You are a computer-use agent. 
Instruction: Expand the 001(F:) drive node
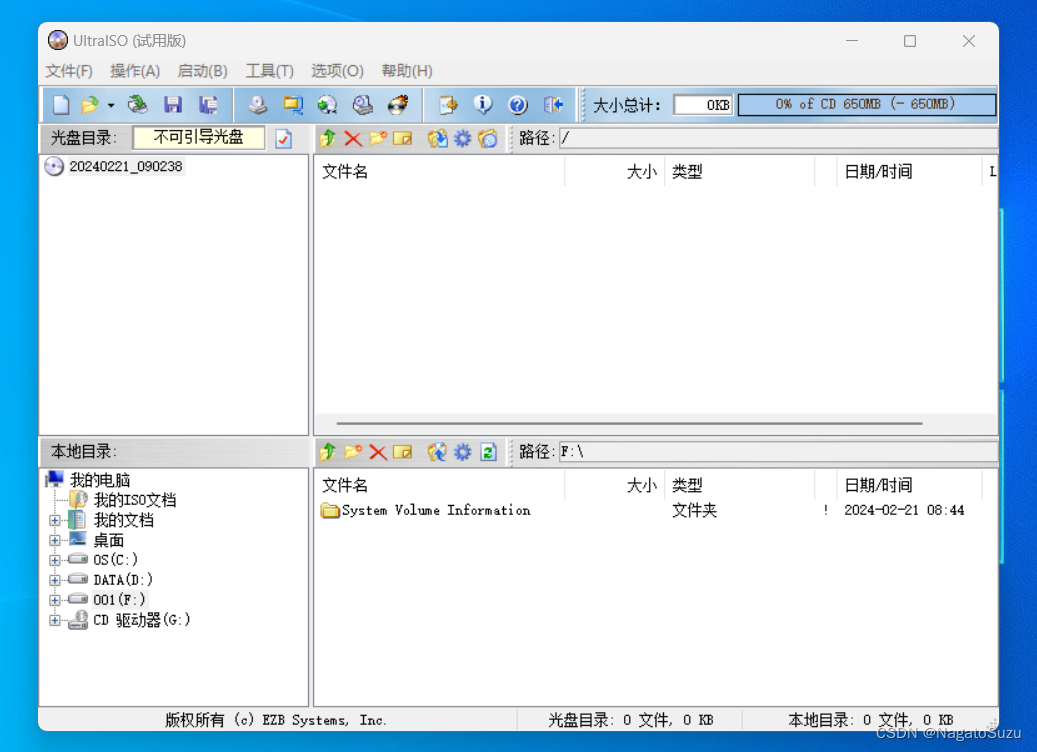[x=55, y=600]
